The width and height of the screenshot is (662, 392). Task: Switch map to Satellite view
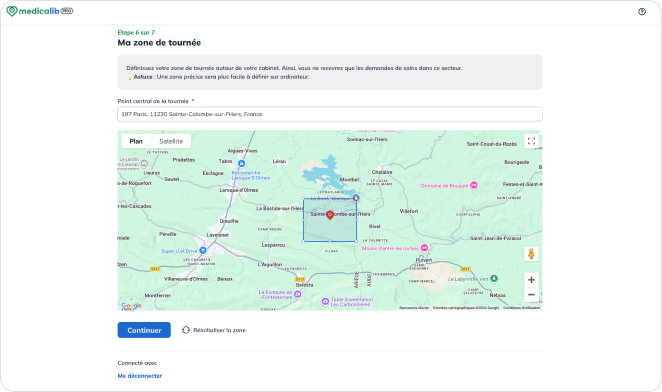171,141
